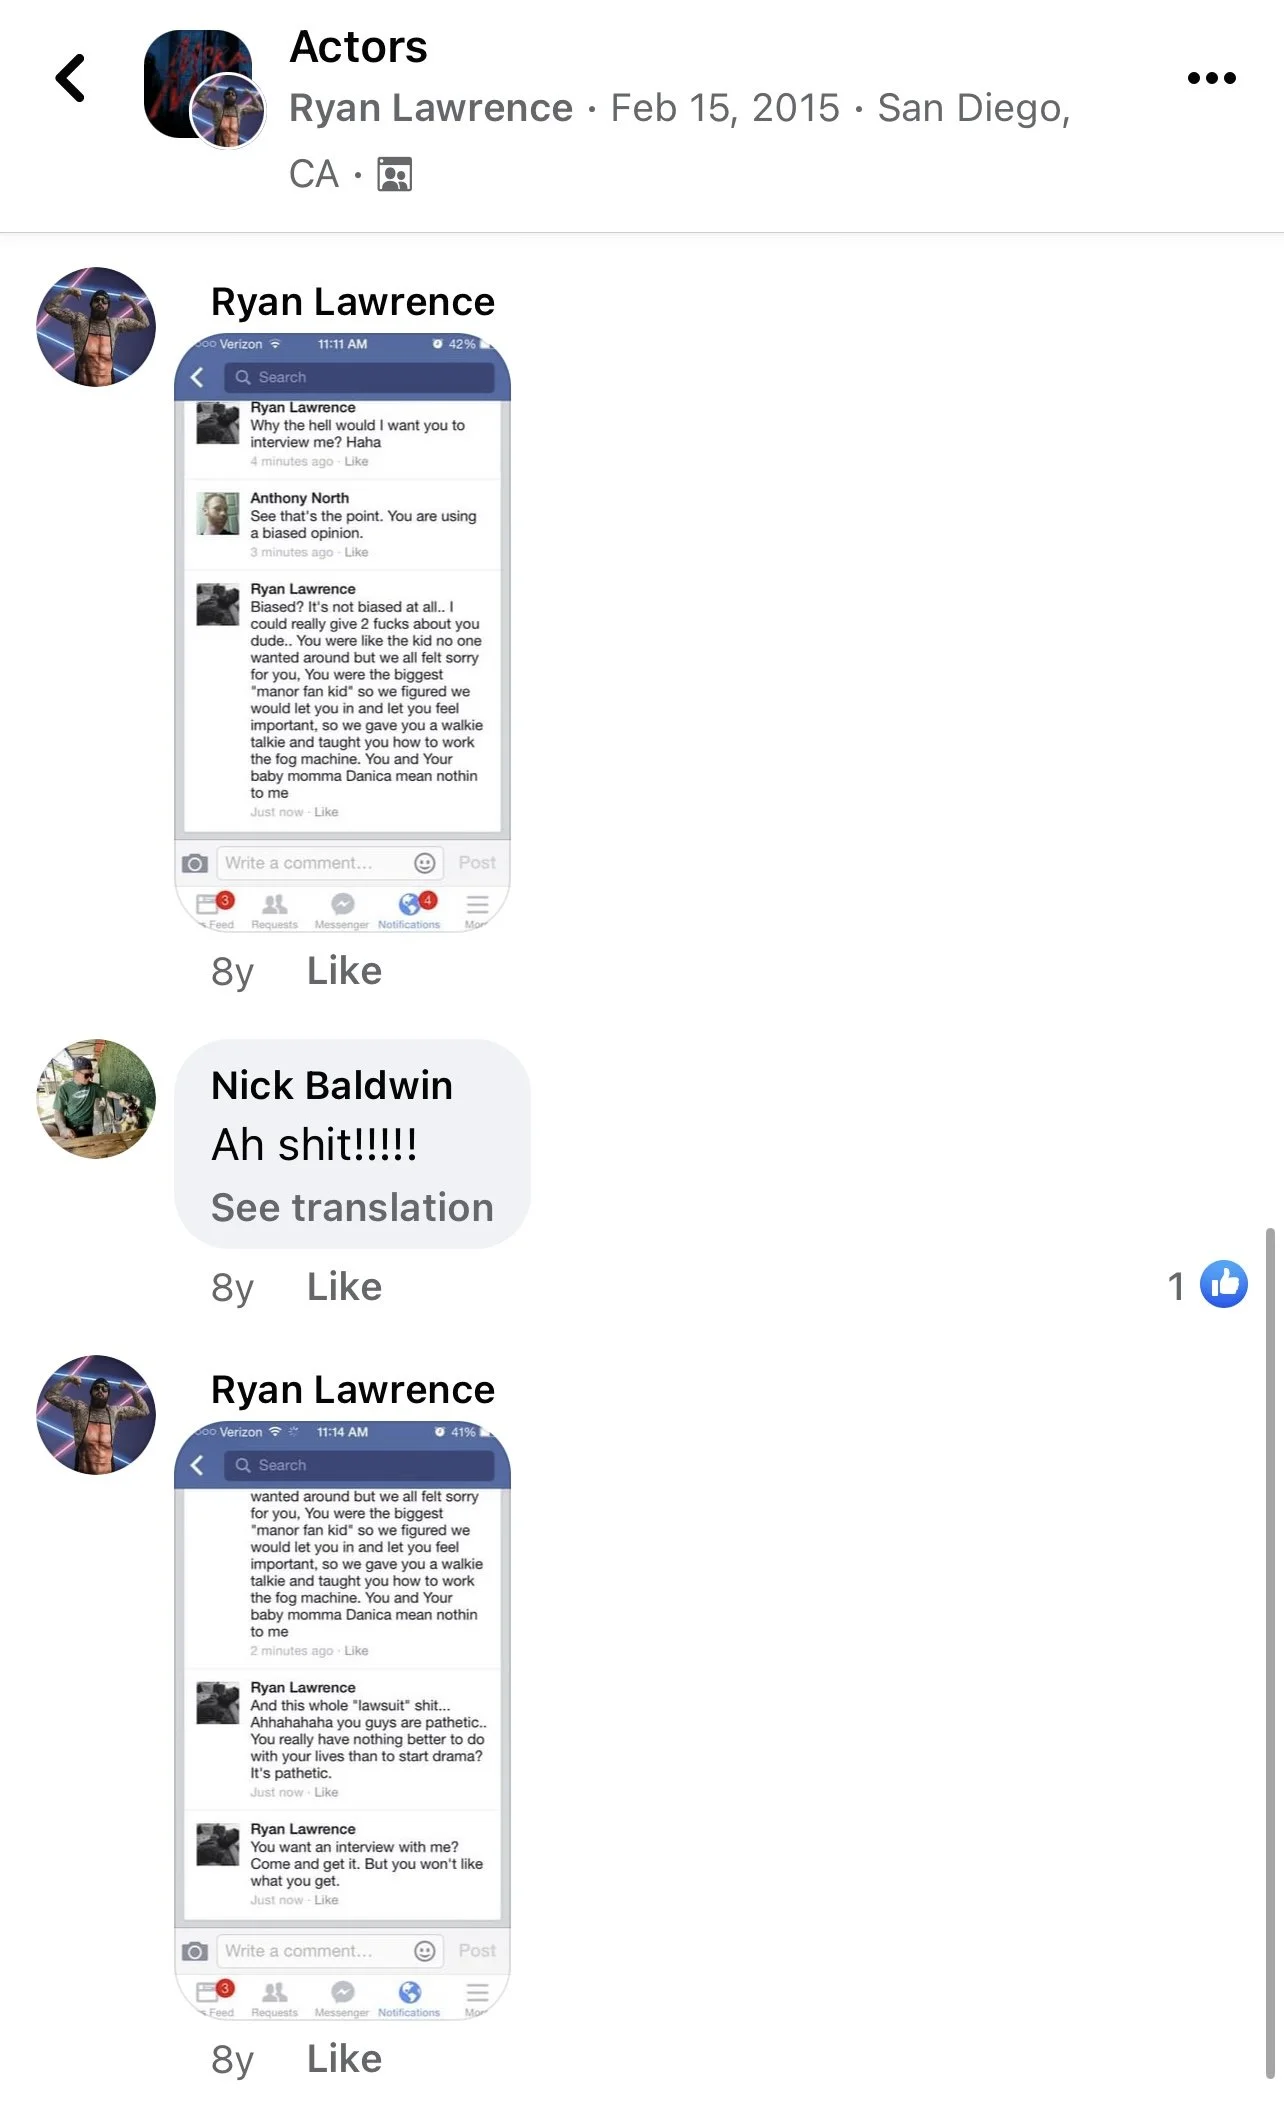The height and width of the screenshot is (2109, 1284).
Task: Open Ryan Lawrence's avatar on first comment
Action: [x=96, y=327]
